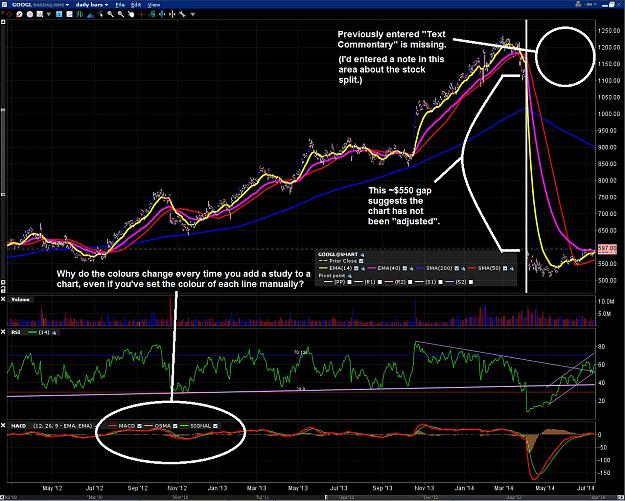Open the View menu
The height and width of the screenshot is (501, 625).
tap(154, 5)
